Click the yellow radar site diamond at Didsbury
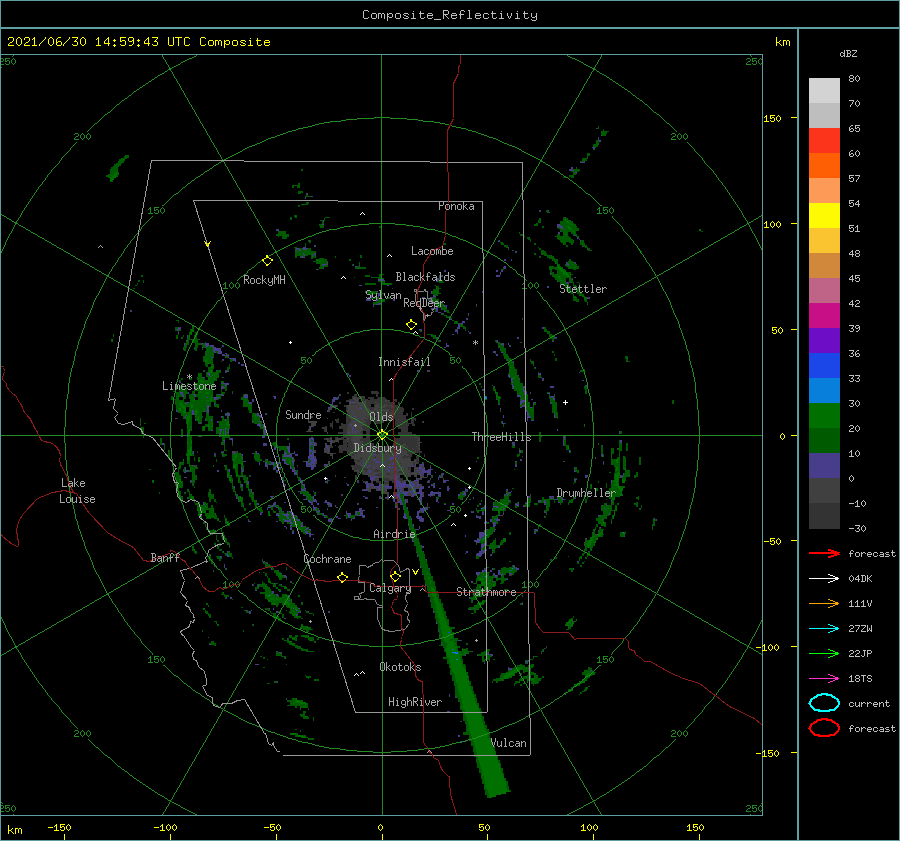The image size is (900, 841). [x=382, y=435]
